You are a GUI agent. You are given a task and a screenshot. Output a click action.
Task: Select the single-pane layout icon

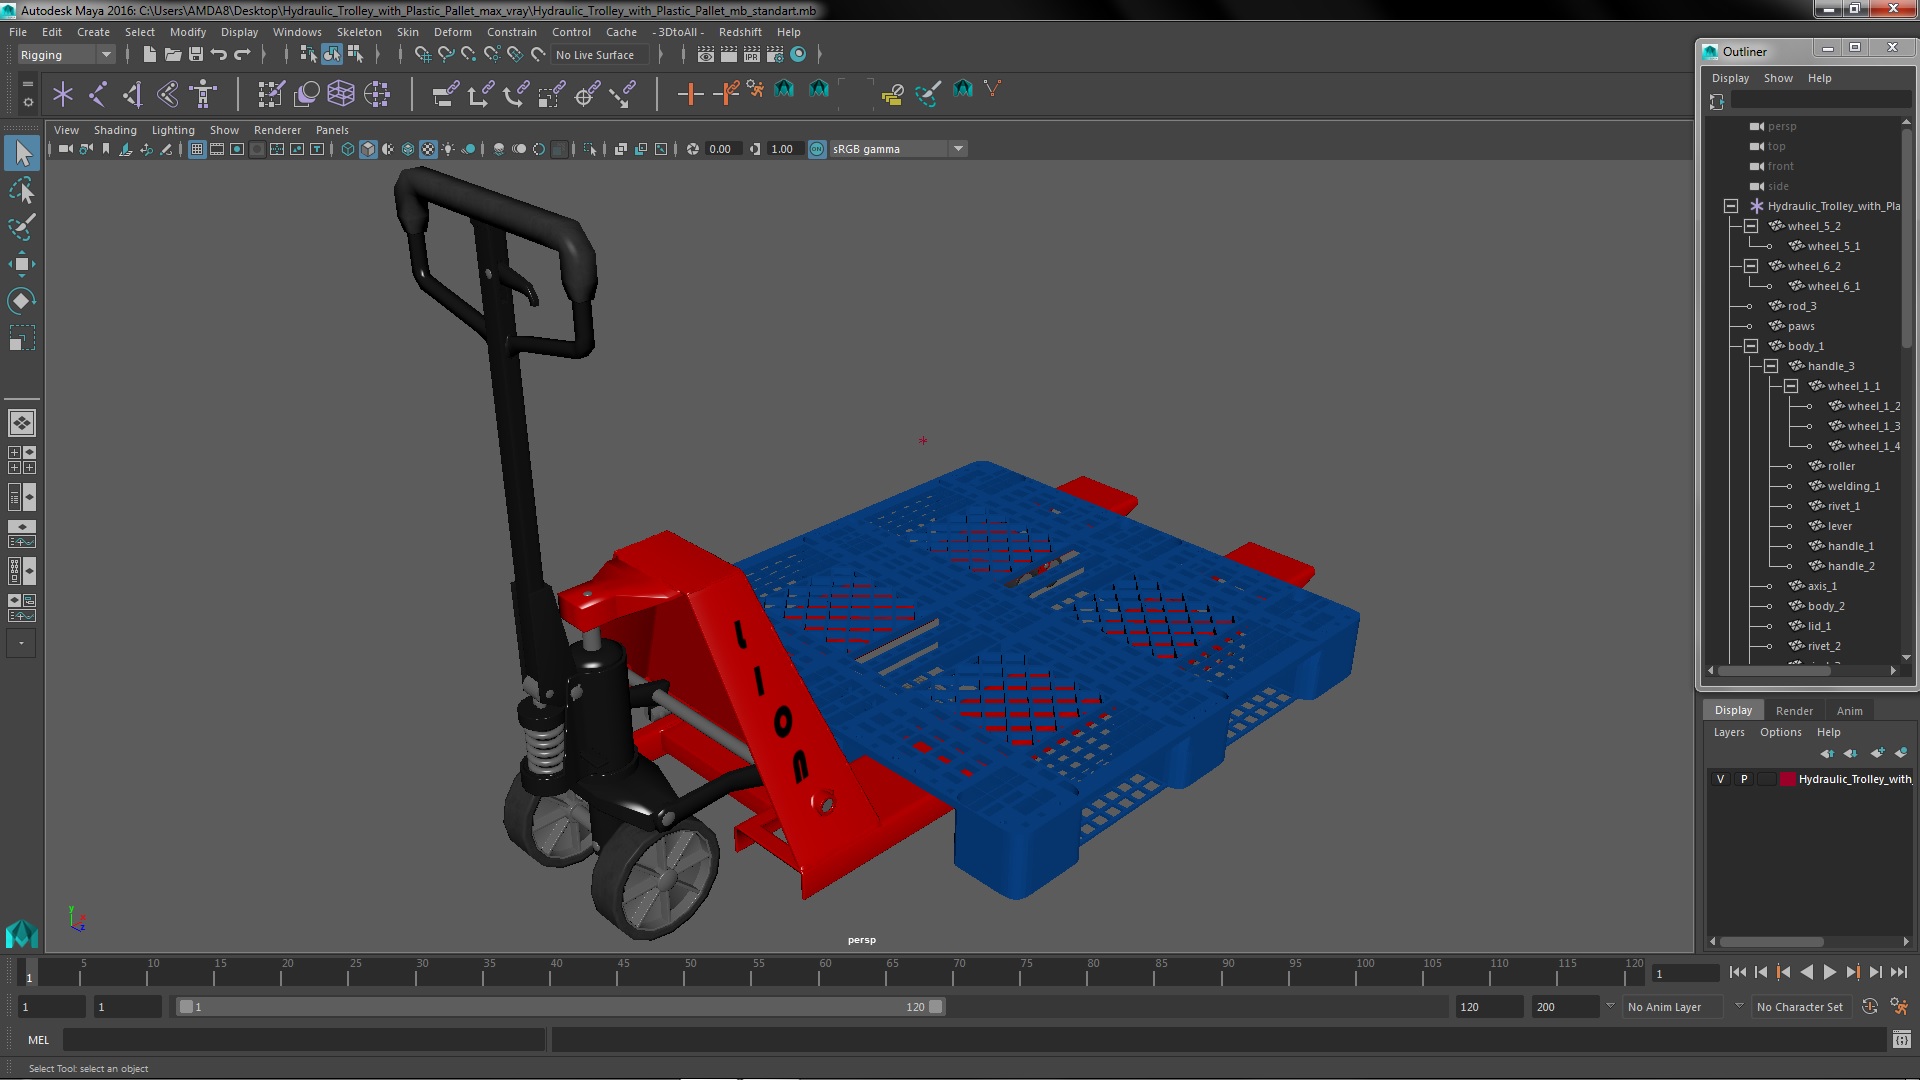click(22, 423)
